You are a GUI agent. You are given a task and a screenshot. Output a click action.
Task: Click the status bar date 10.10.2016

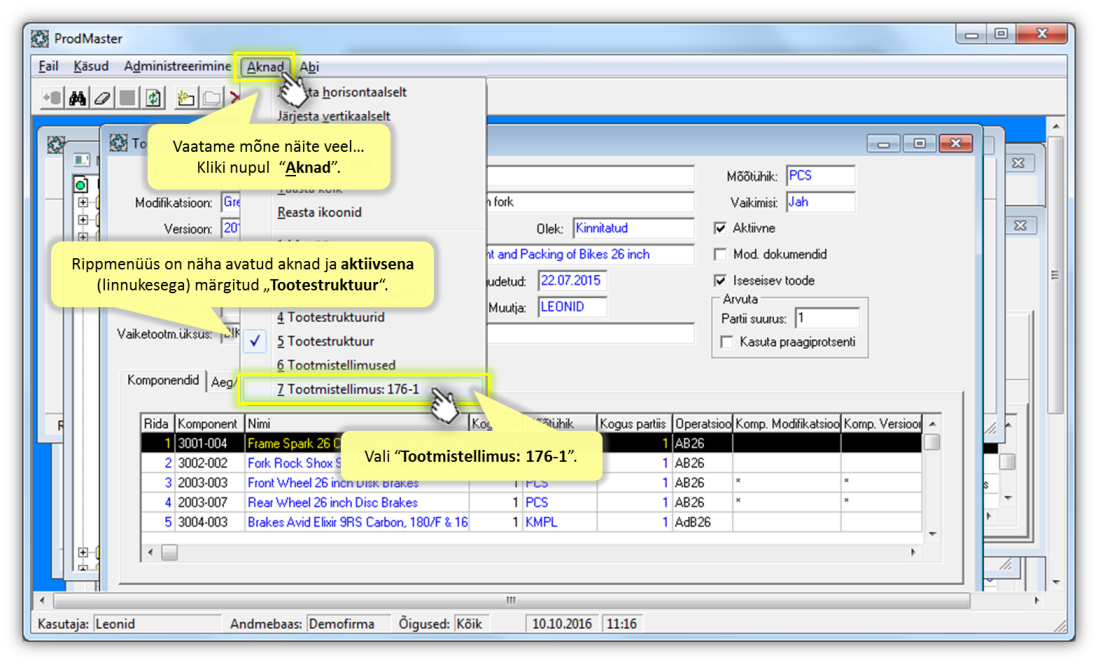click(x=562, y=623)
